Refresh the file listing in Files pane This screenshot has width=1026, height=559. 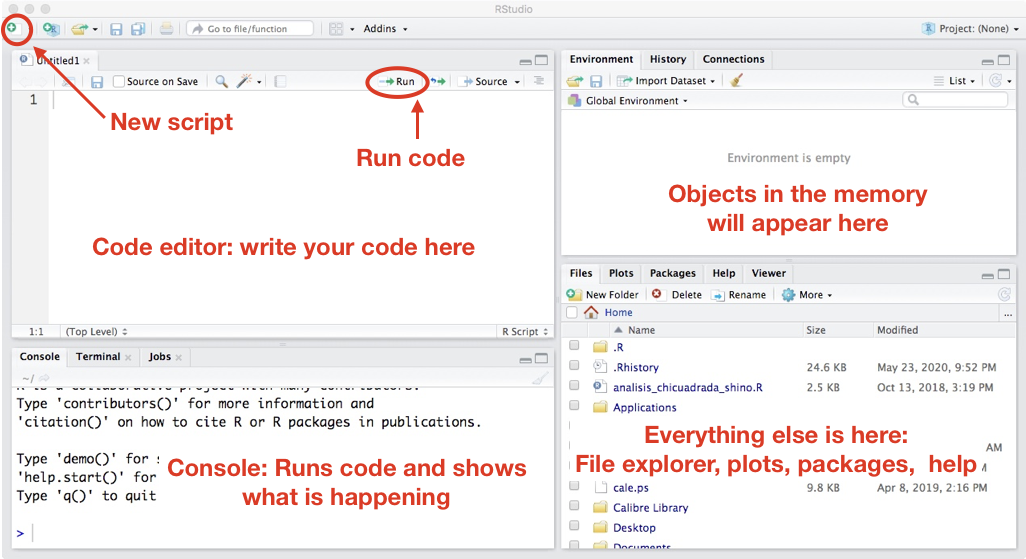click(x=1004, y=295)
